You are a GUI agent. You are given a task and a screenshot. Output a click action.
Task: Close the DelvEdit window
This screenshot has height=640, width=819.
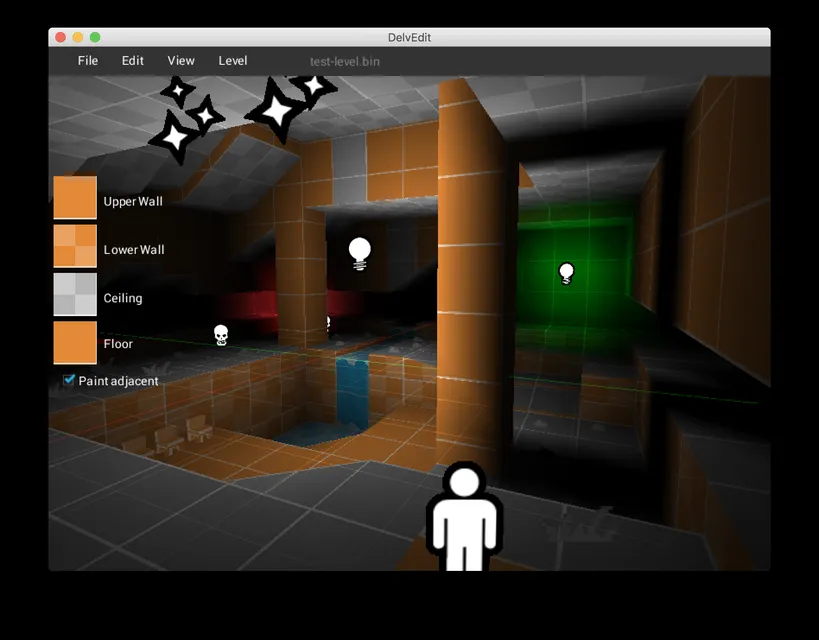click(x=61, y=37)
